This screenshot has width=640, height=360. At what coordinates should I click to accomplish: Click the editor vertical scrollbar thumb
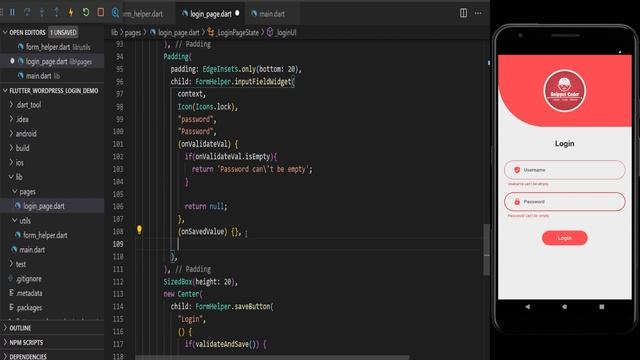coord(487,250)
